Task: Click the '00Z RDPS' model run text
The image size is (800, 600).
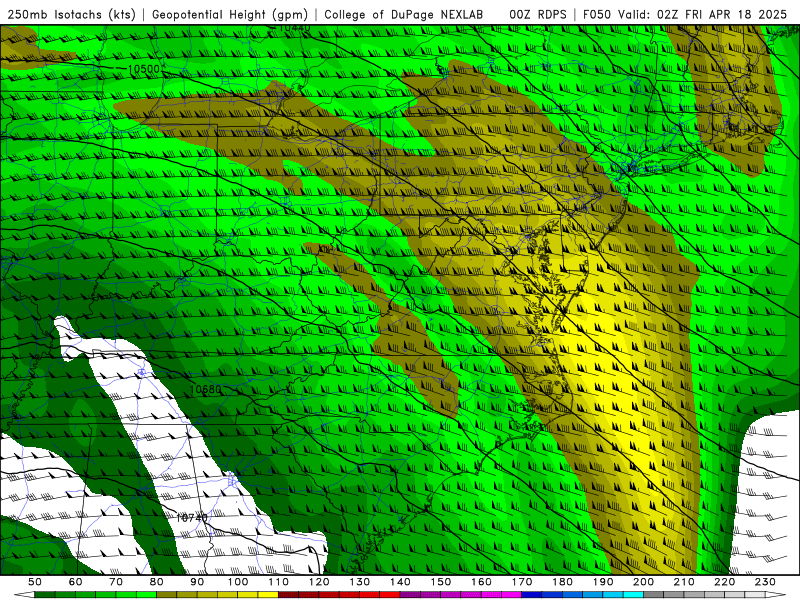Action: (x=538, y=15)
